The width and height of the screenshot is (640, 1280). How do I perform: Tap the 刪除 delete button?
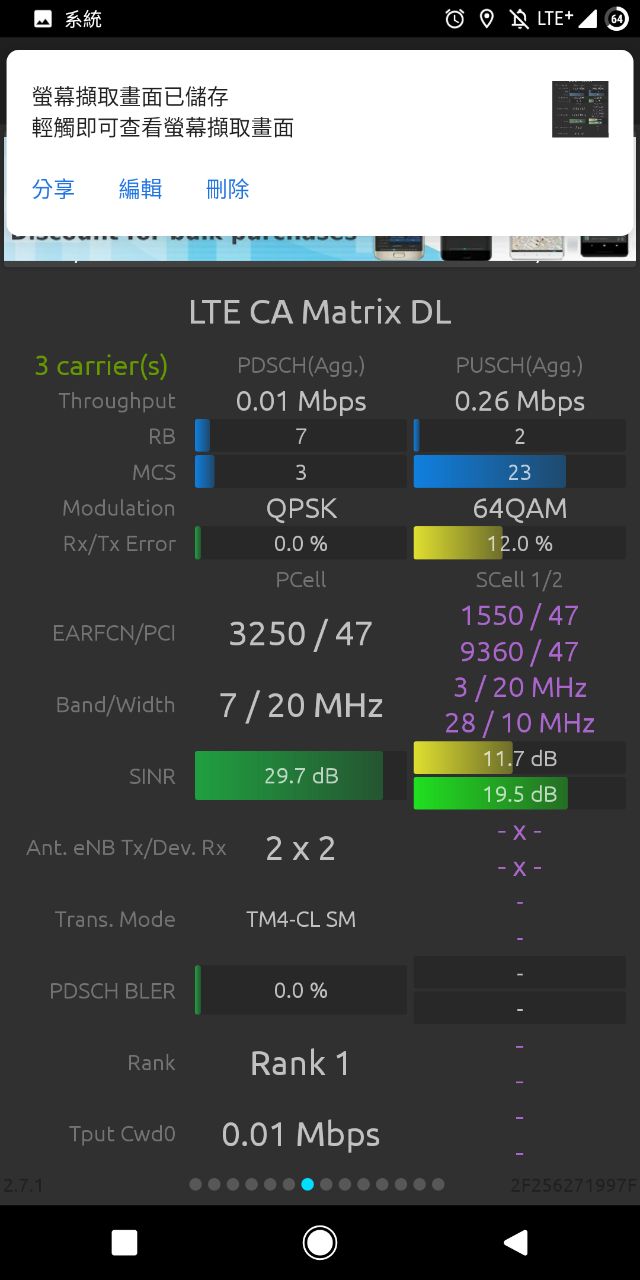pos(227,189)
